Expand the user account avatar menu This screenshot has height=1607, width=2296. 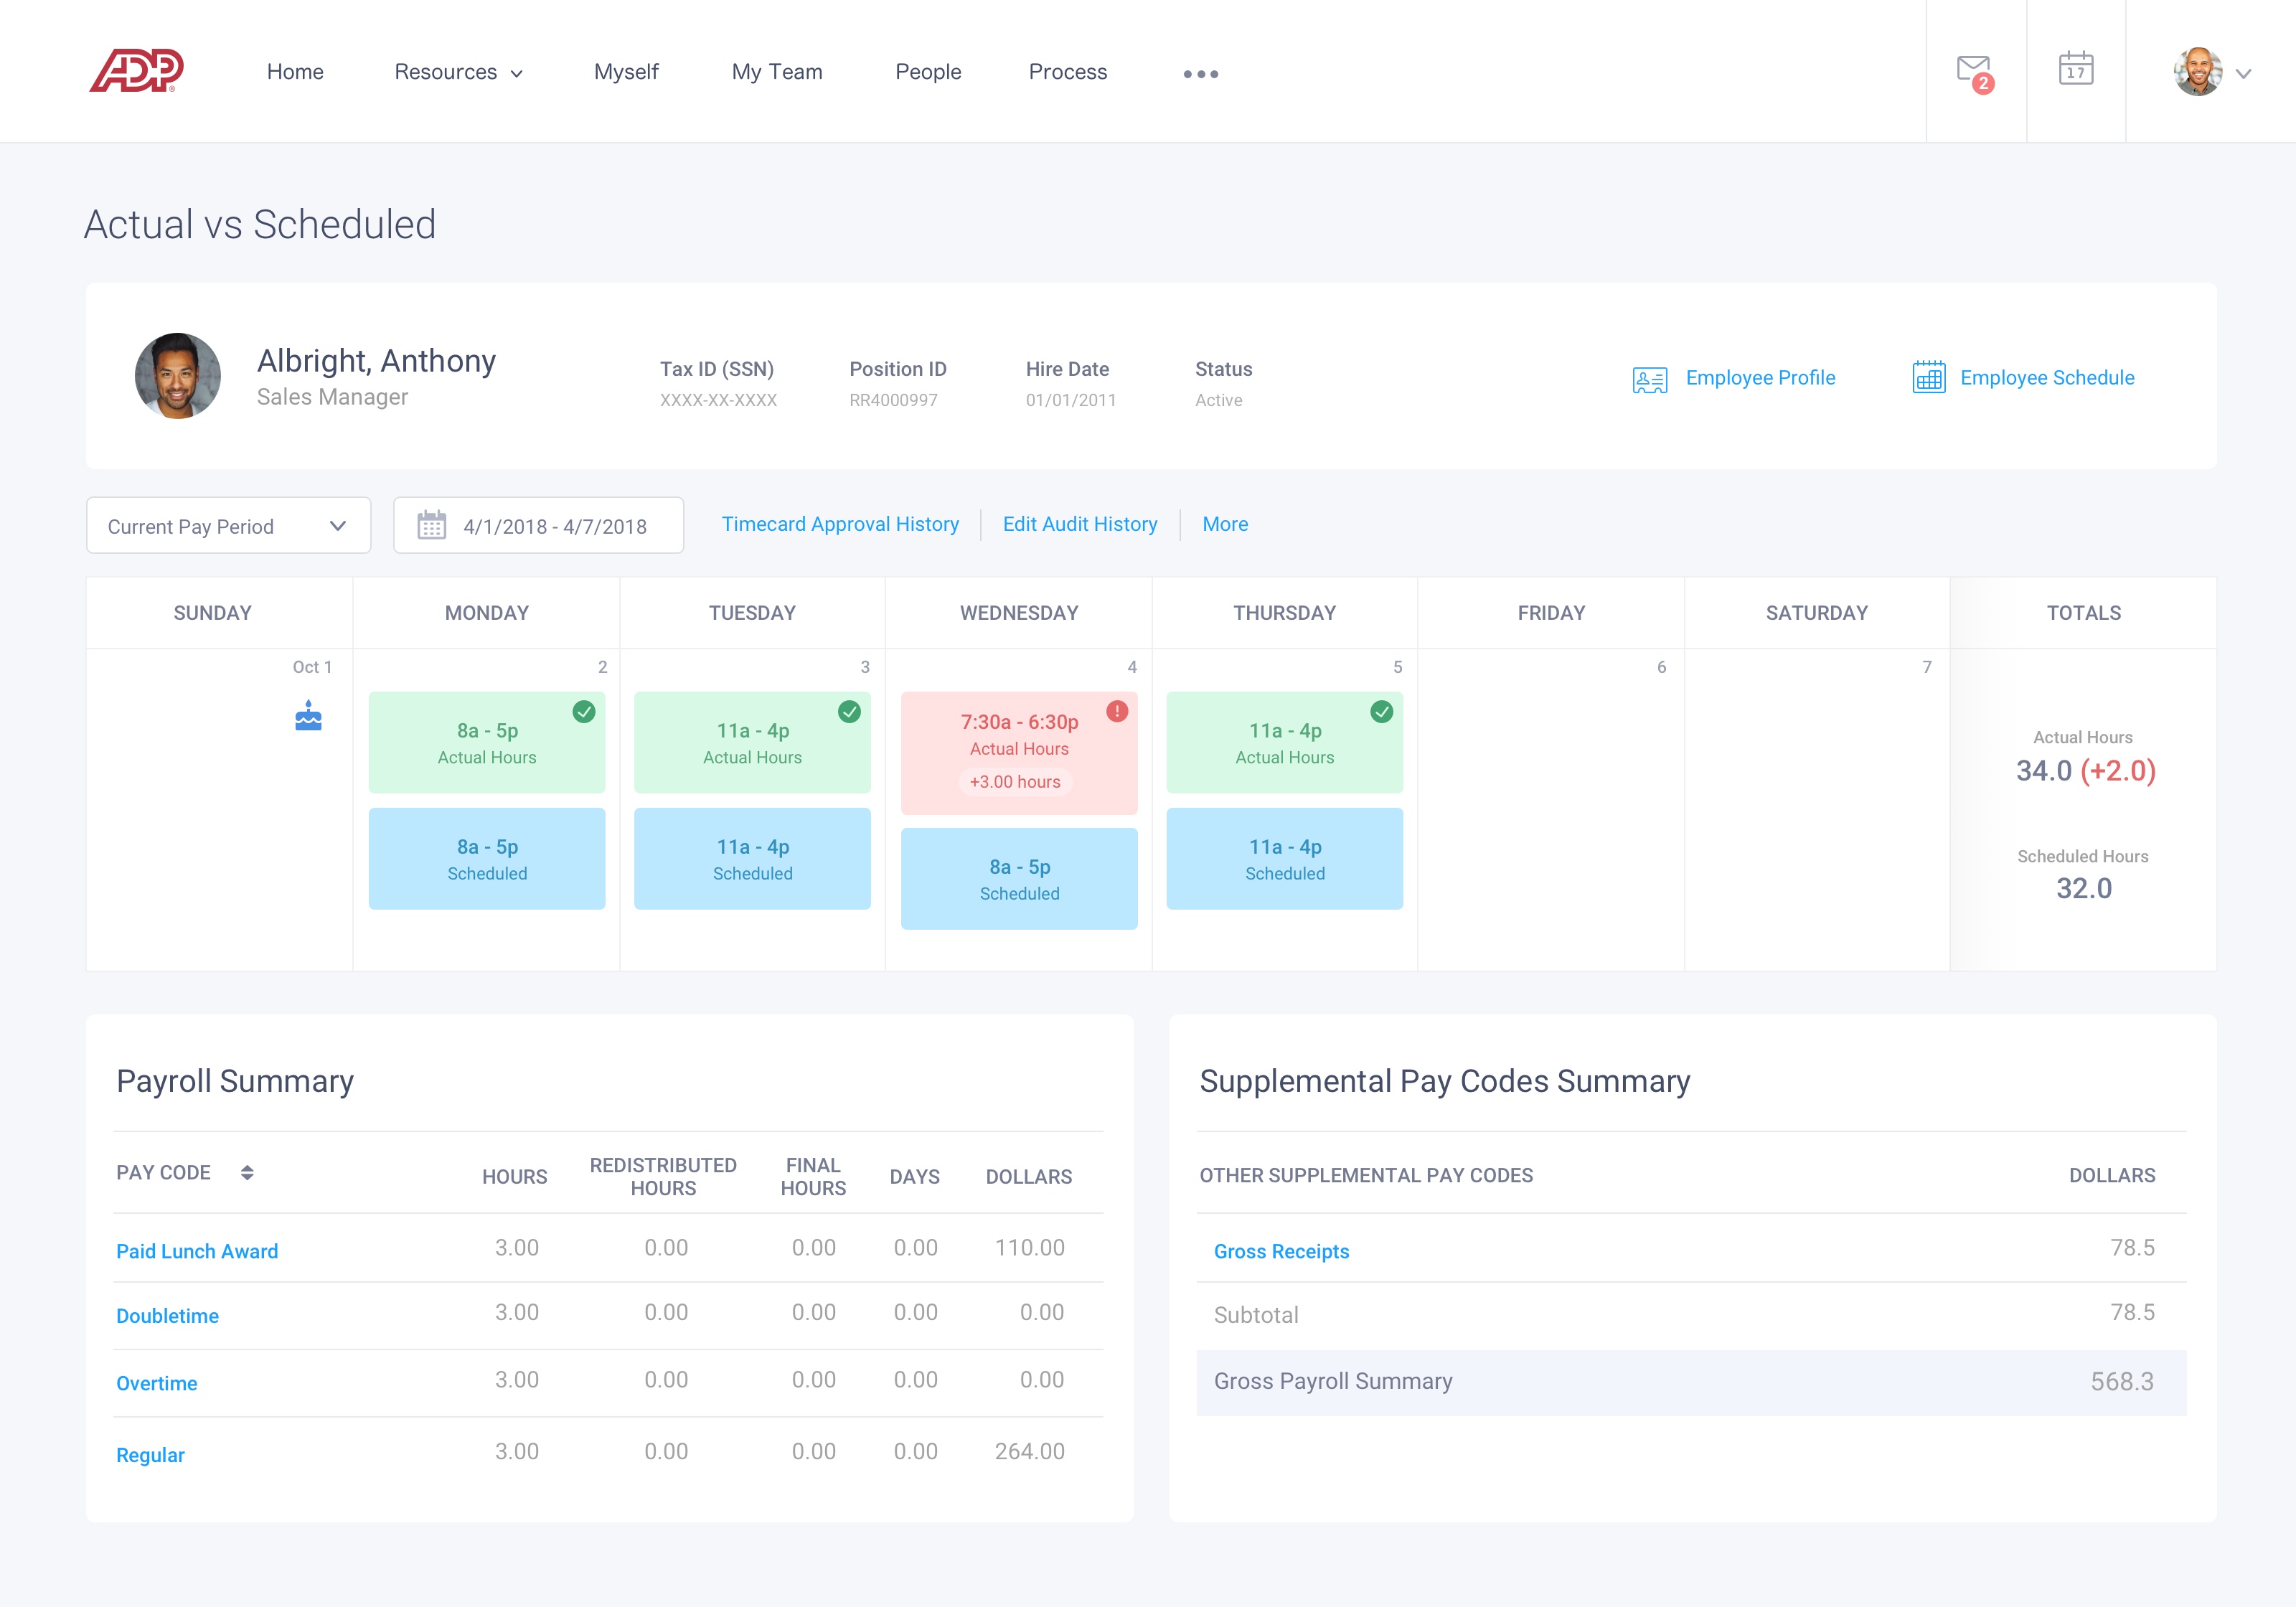click(x=2211, y=72)
